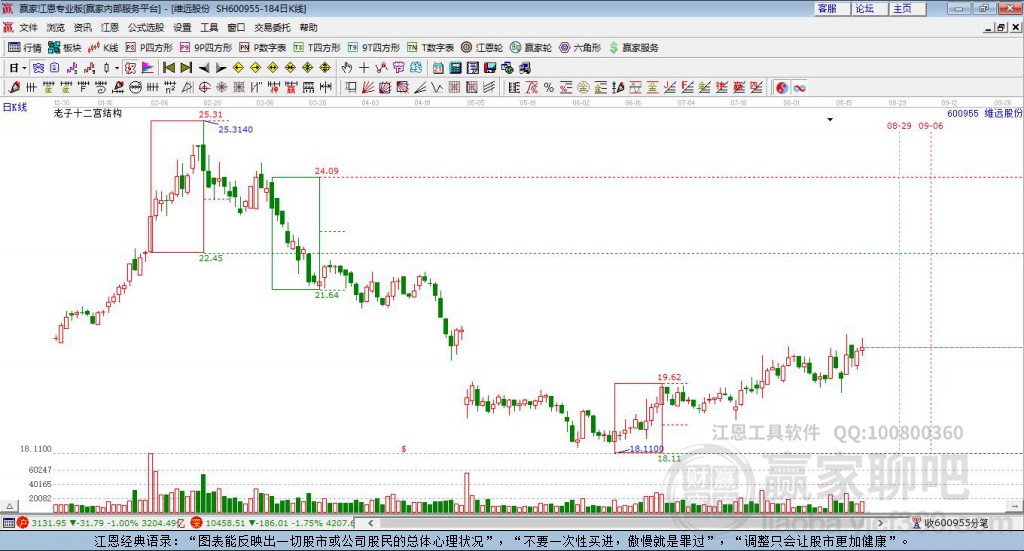The width and height of the screenshot is (1024, 551).
Task: Open the 江恩 menu
Action: click(x=110, y=27)
